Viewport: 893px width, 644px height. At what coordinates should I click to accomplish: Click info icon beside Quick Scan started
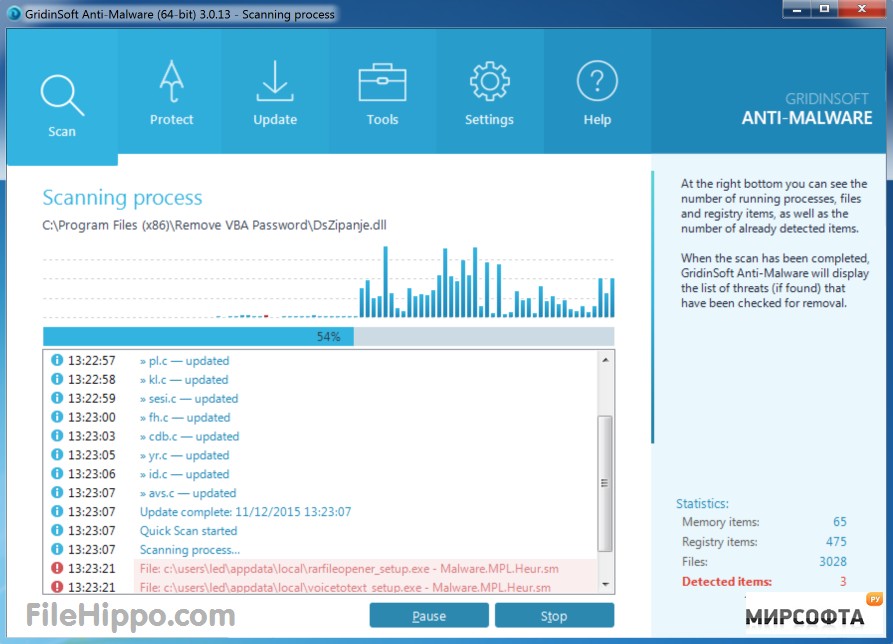point(57,530)
